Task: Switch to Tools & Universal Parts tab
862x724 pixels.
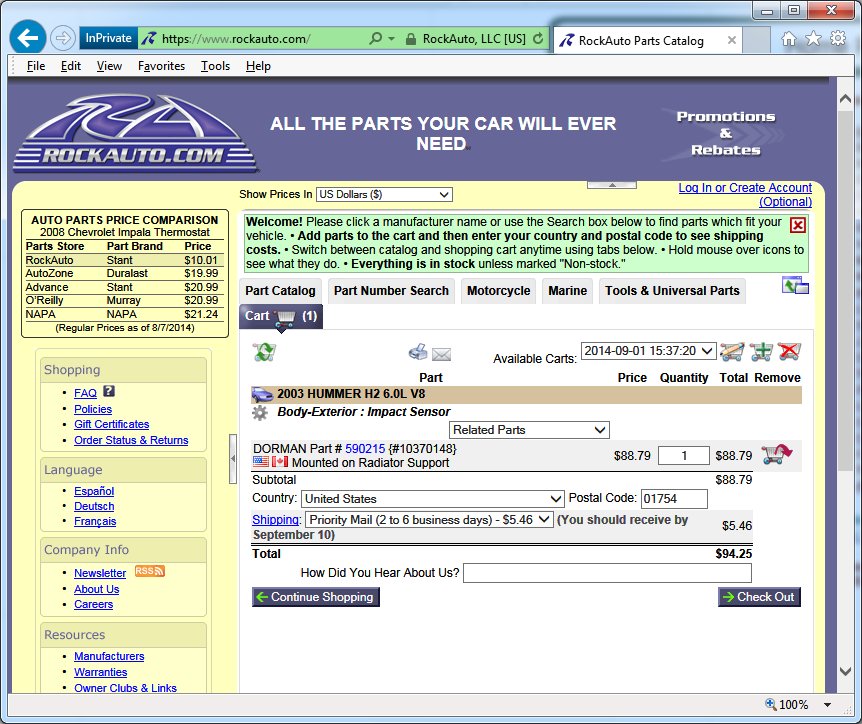Action: (672, 291)
